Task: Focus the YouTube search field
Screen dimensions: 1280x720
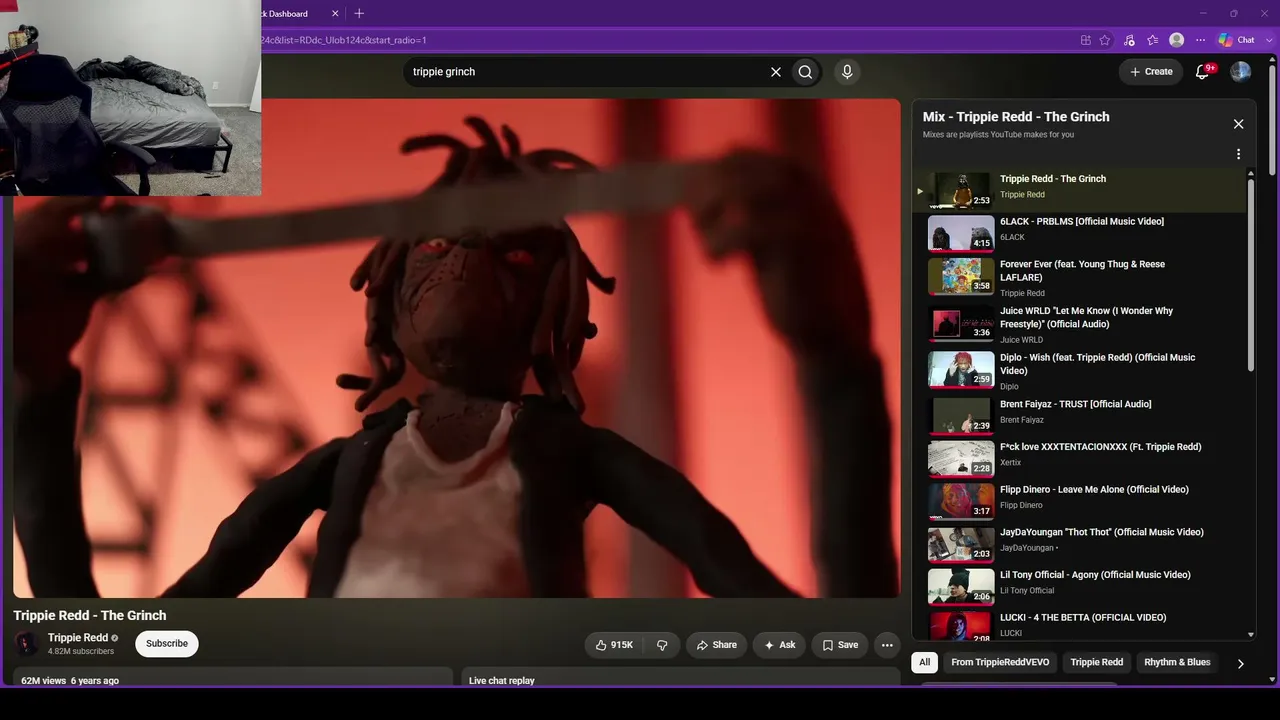Action: click(x=585, y=72)
